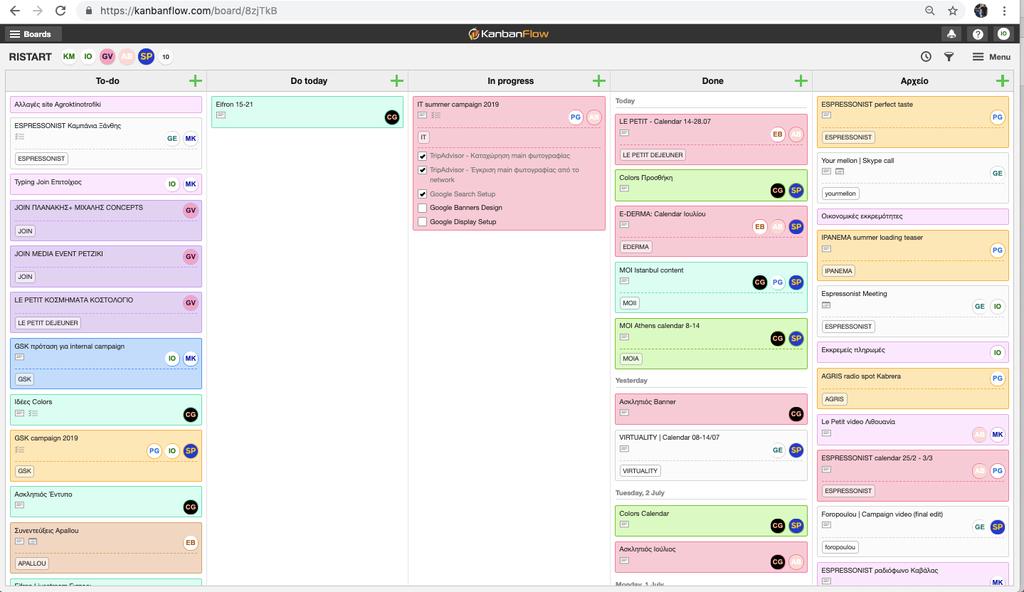
Task: Select the Do today column header
Action: [309, 81]
